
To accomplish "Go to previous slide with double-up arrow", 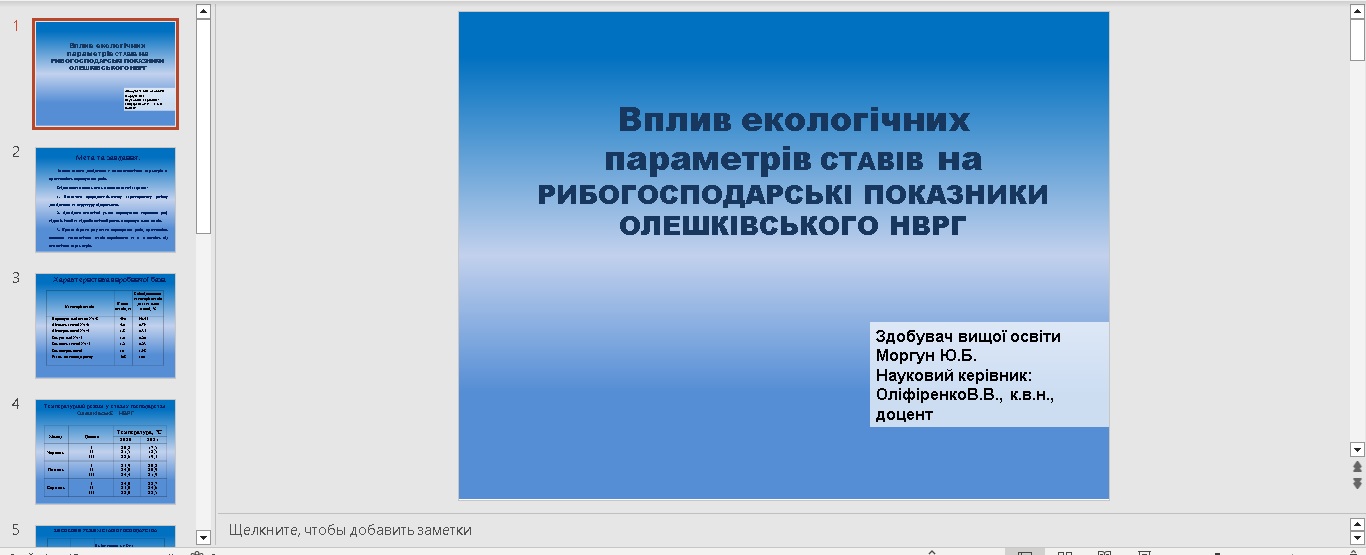I will point(1357,467).
